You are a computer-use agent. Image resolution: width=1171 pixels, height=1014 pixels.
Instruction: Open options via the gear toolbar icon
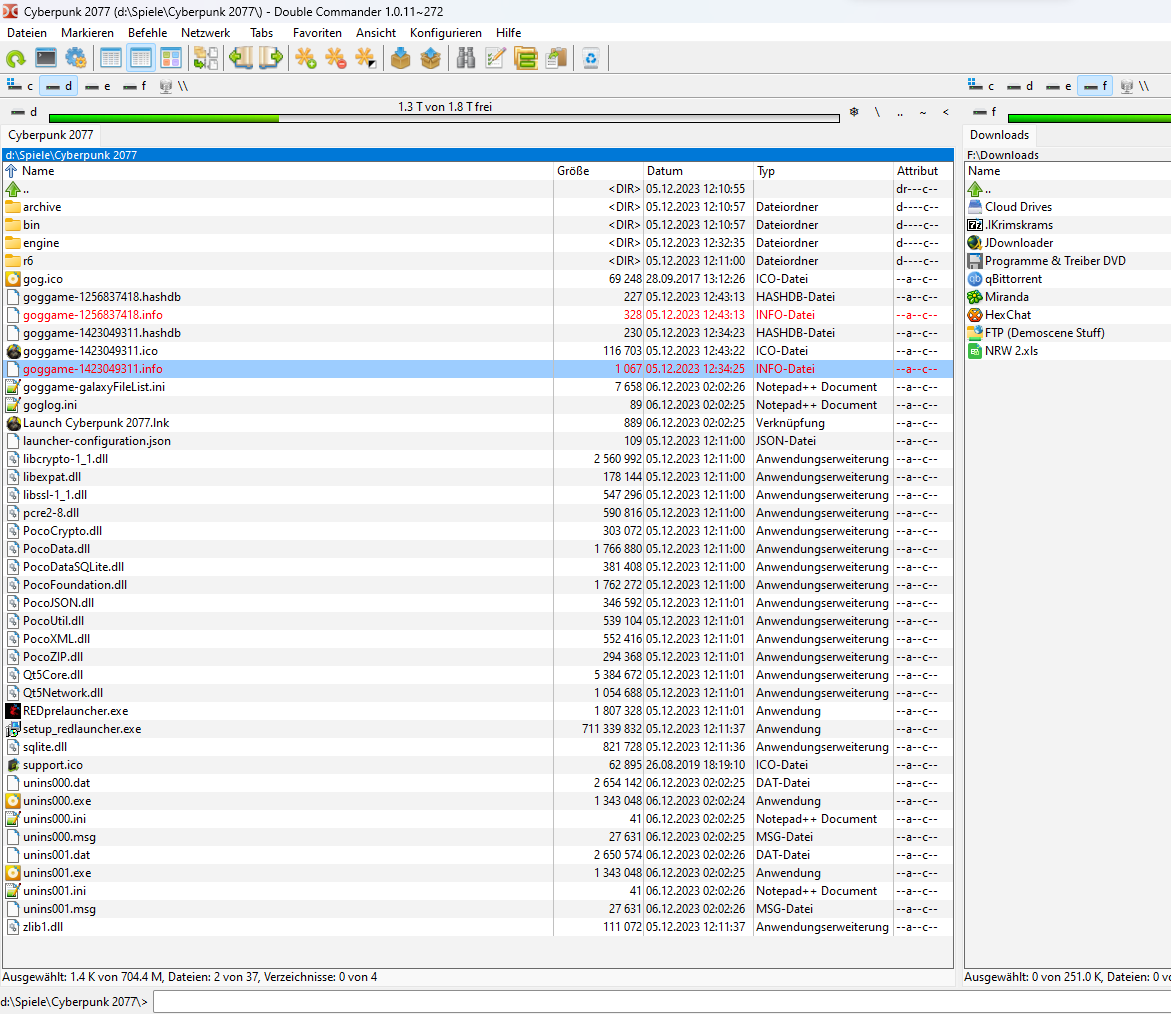(x=75, y=58)
